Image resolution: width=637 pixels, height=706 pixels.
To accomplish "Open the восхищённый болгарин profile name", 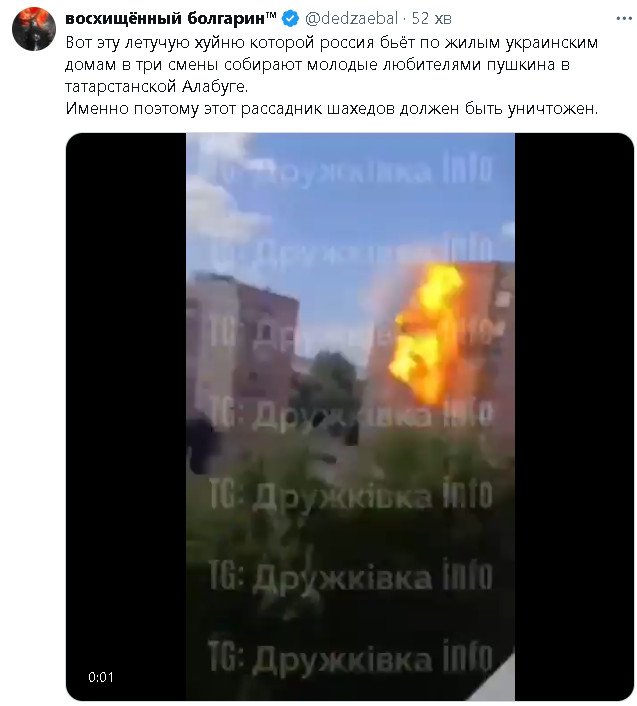I will click(x=171, y=18).
